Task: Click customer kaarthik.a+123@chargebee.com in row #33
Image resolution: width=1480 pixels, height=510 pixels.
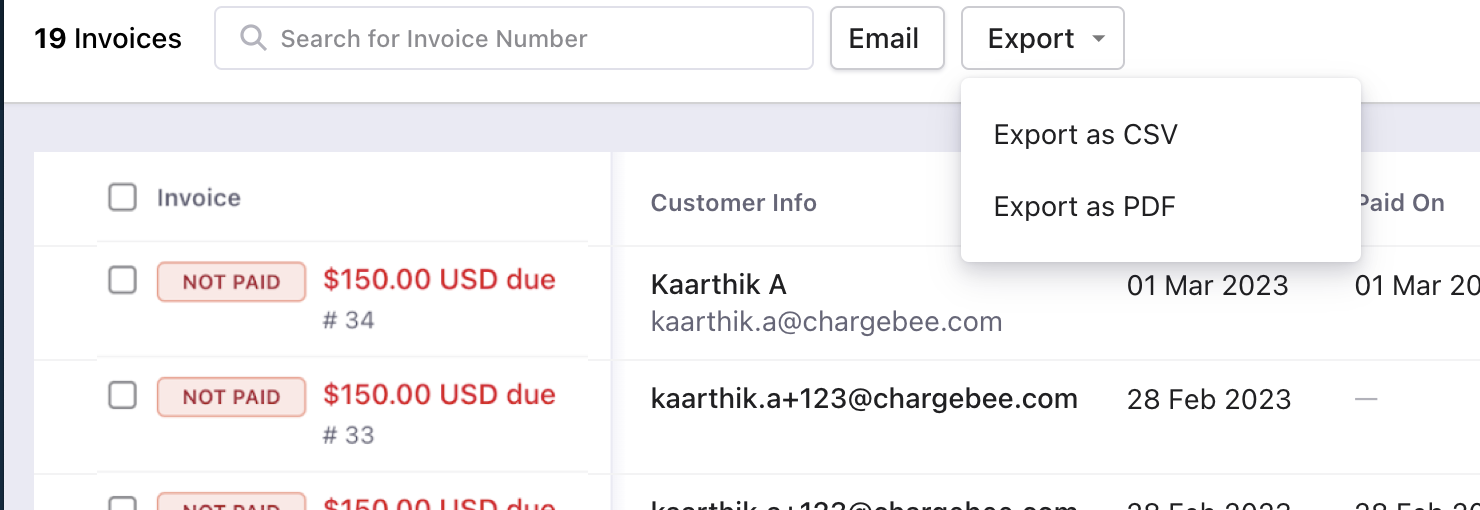Action: point(864,399)
